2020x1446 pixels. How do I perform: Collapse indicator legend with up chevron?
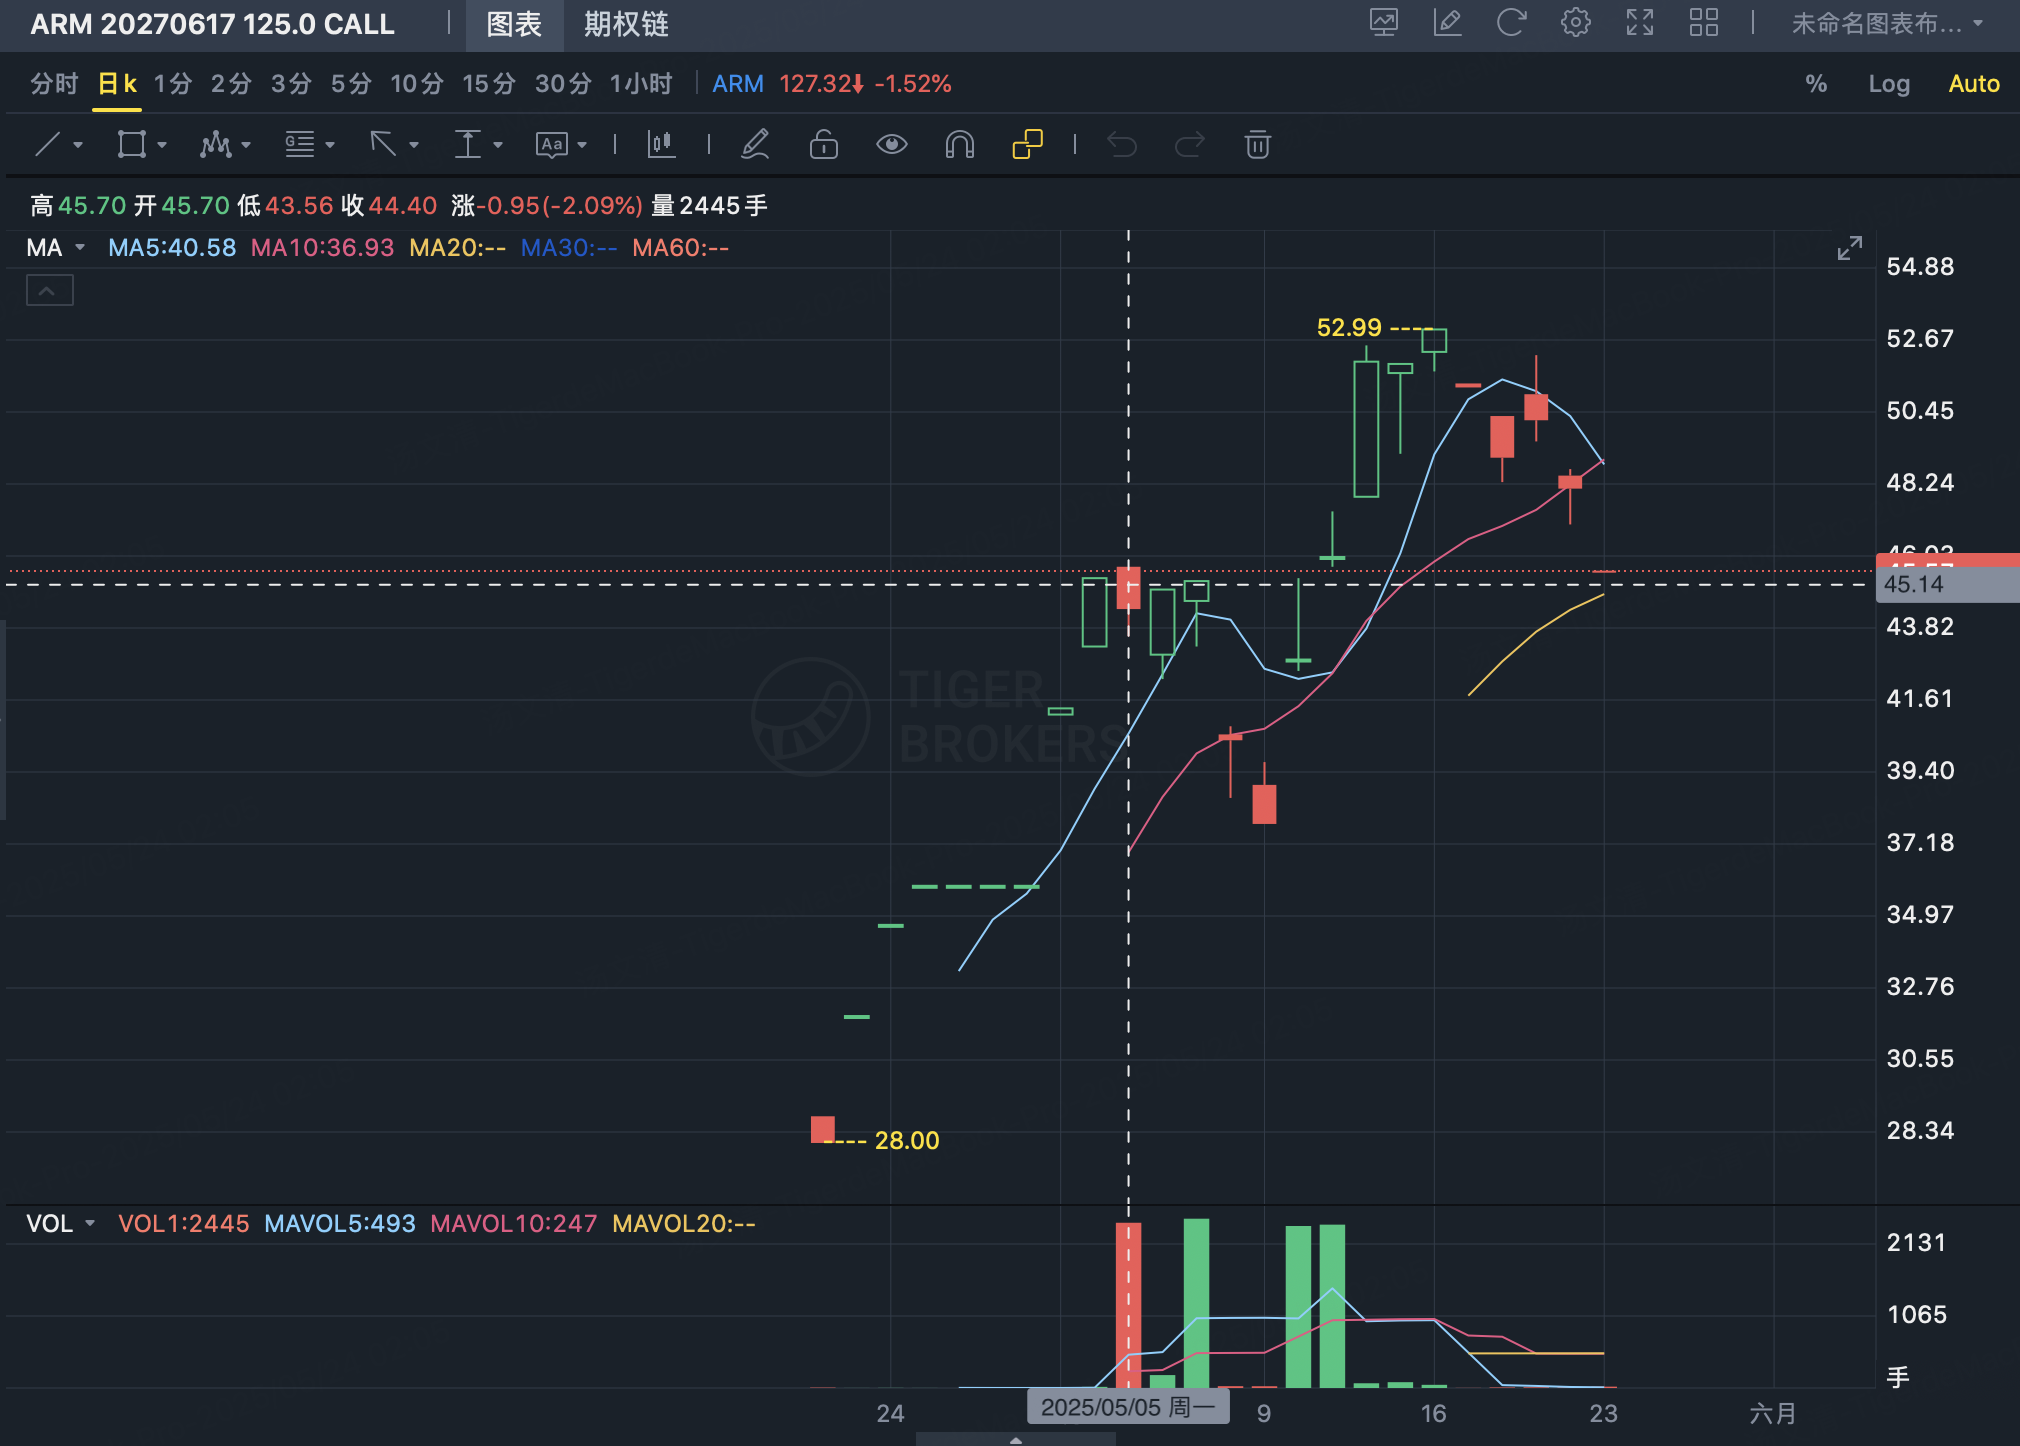tap(49, 291)
